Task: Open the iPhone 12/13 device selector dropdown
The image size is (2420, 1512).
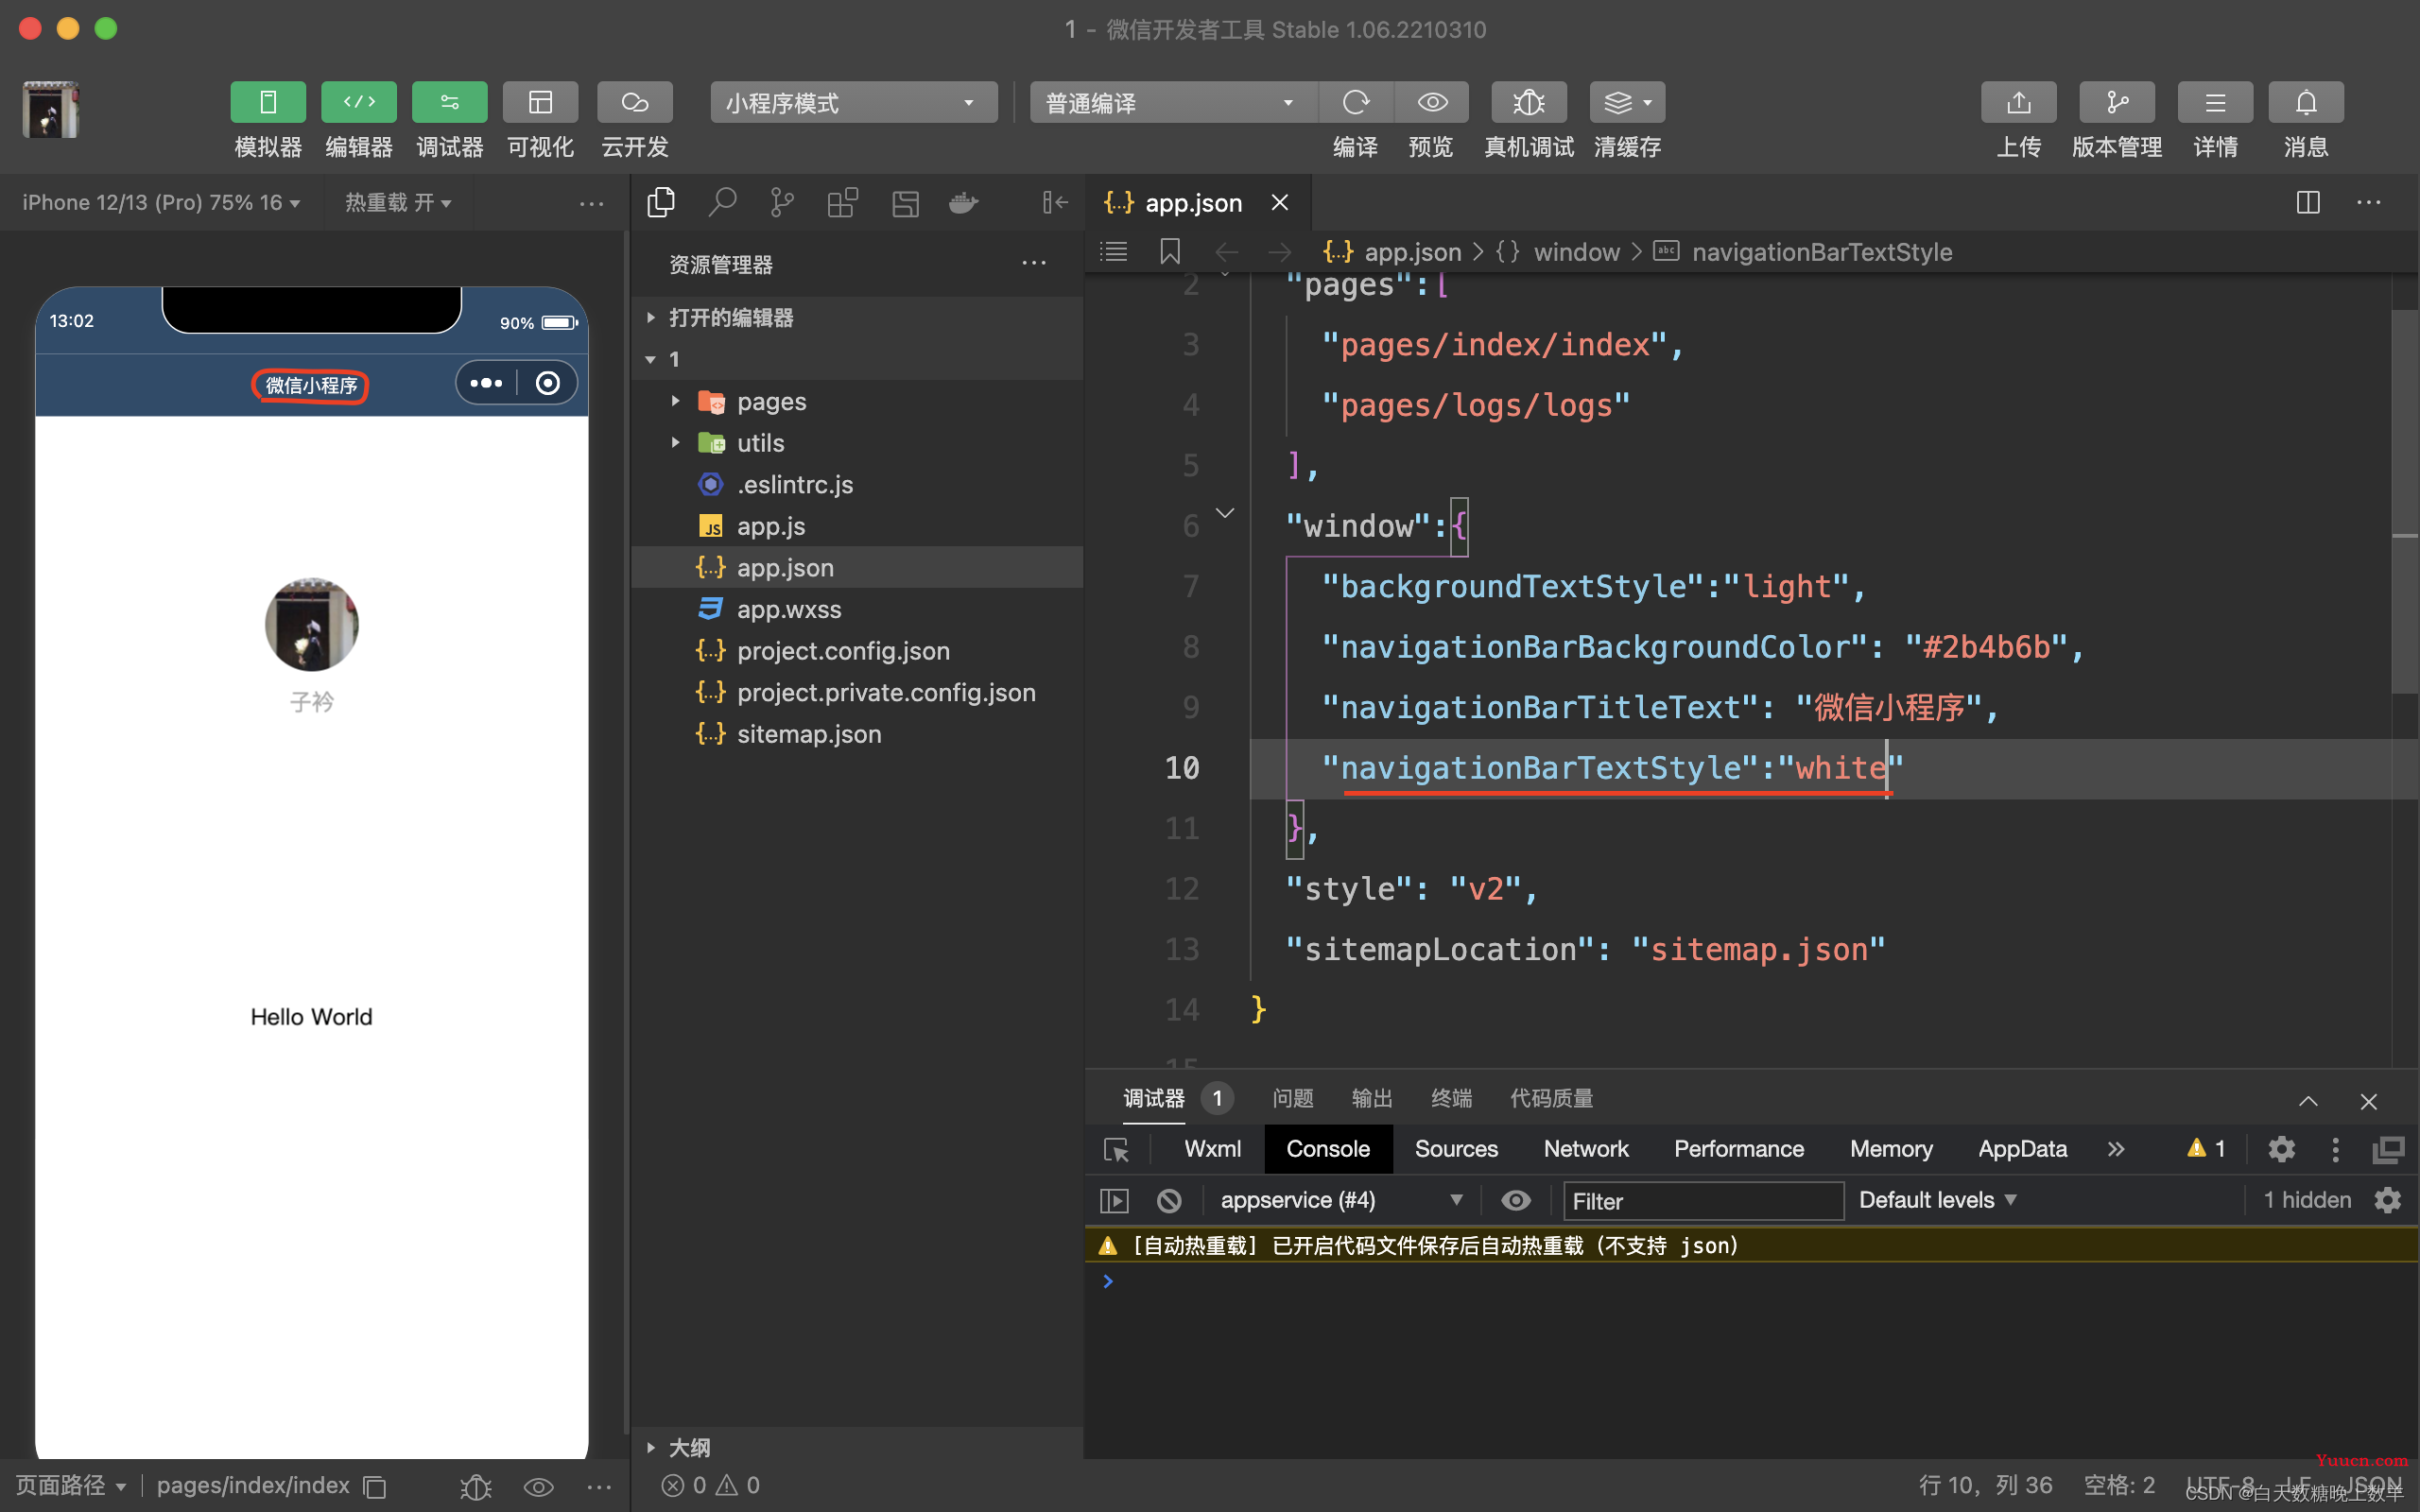Action: click(161, 203)
